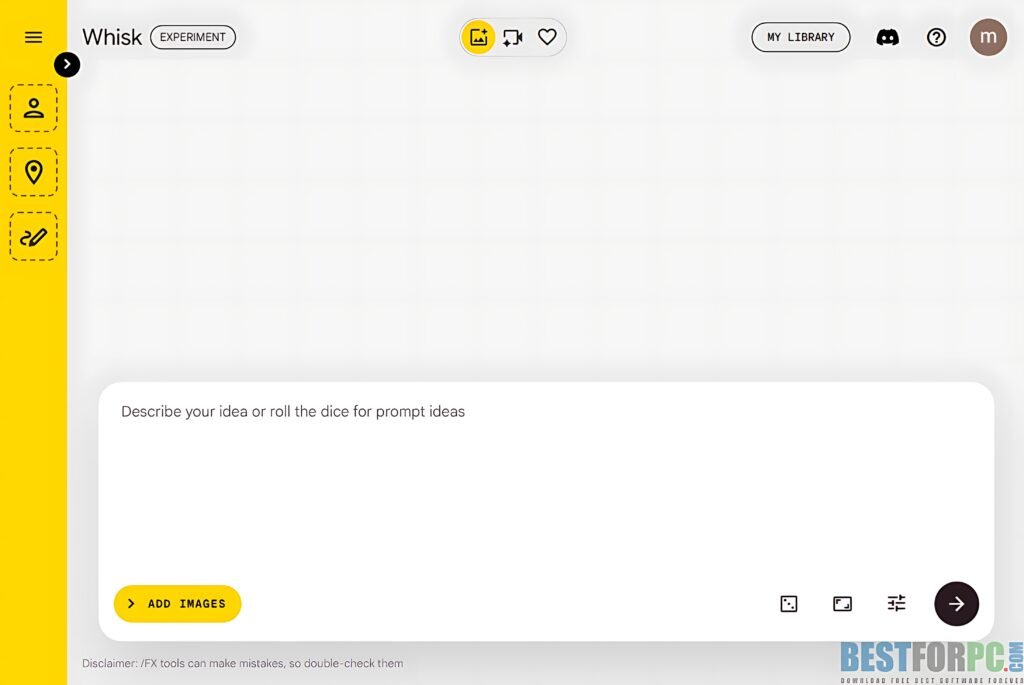Expand the sidebar with the black arrow button

tap(67, 64)
